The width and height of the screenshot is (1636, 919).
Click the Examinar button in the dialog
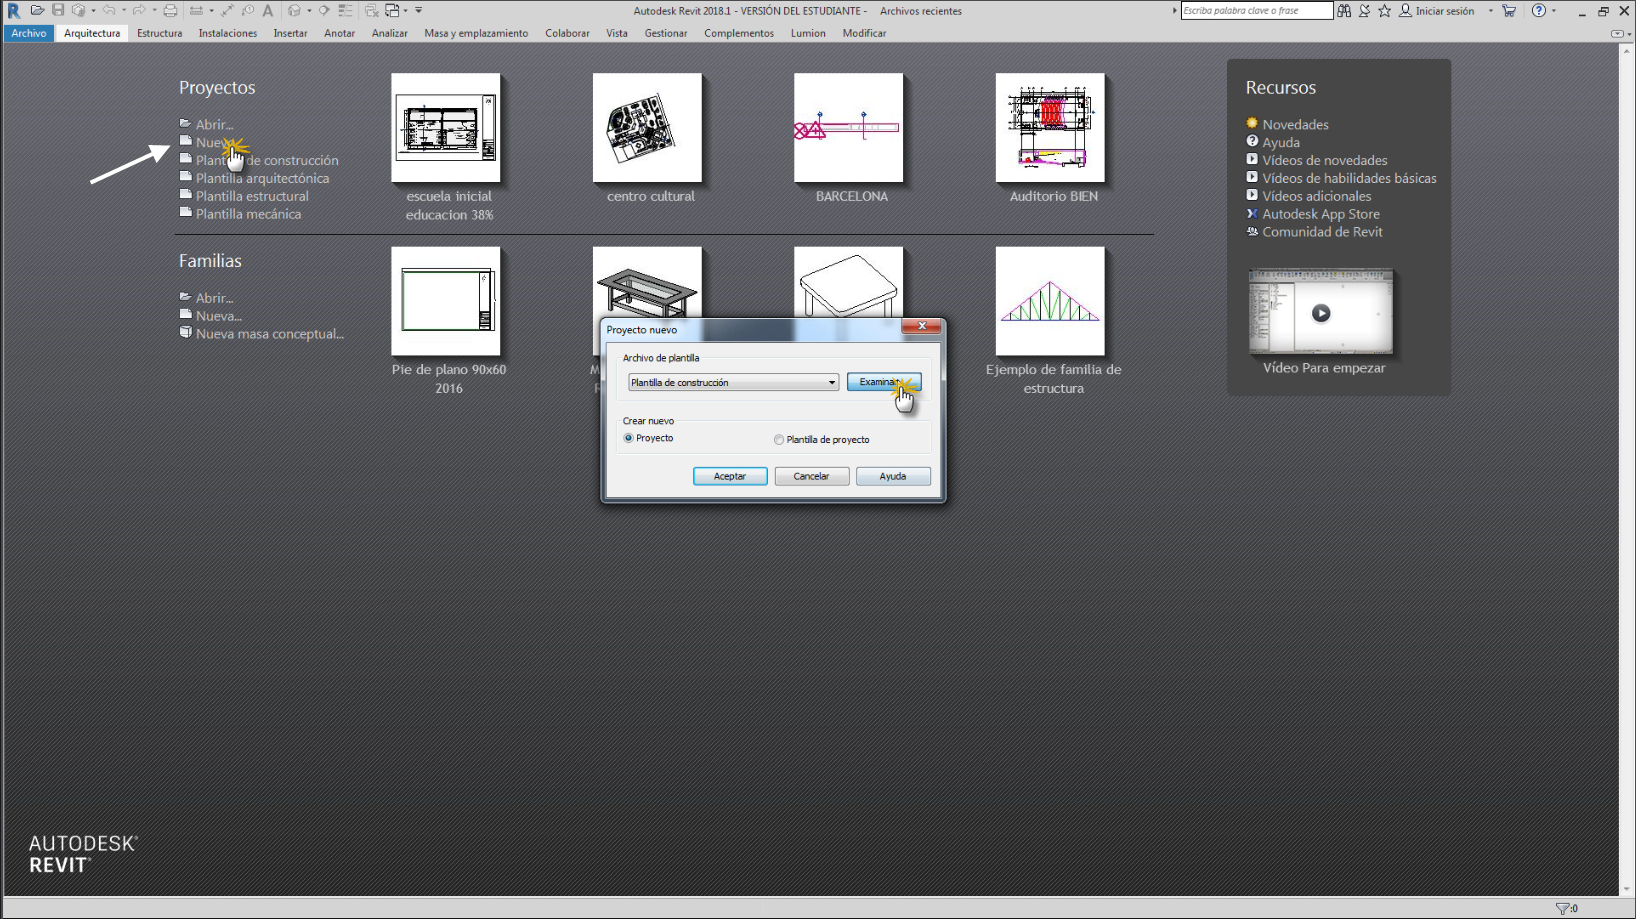[x=884, y=382]
